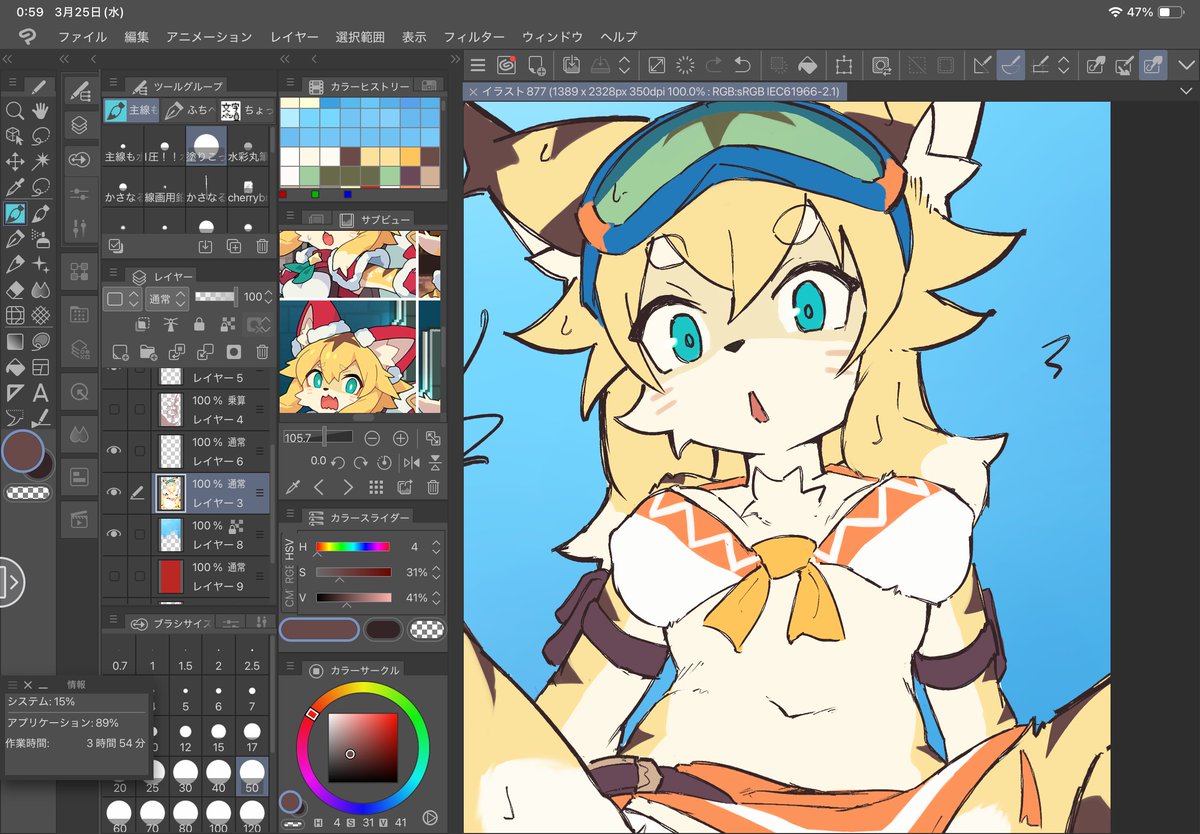Show hidden レイヤー 9 visibility box
Screen dimensions: 1200x834
pos(114,576)
